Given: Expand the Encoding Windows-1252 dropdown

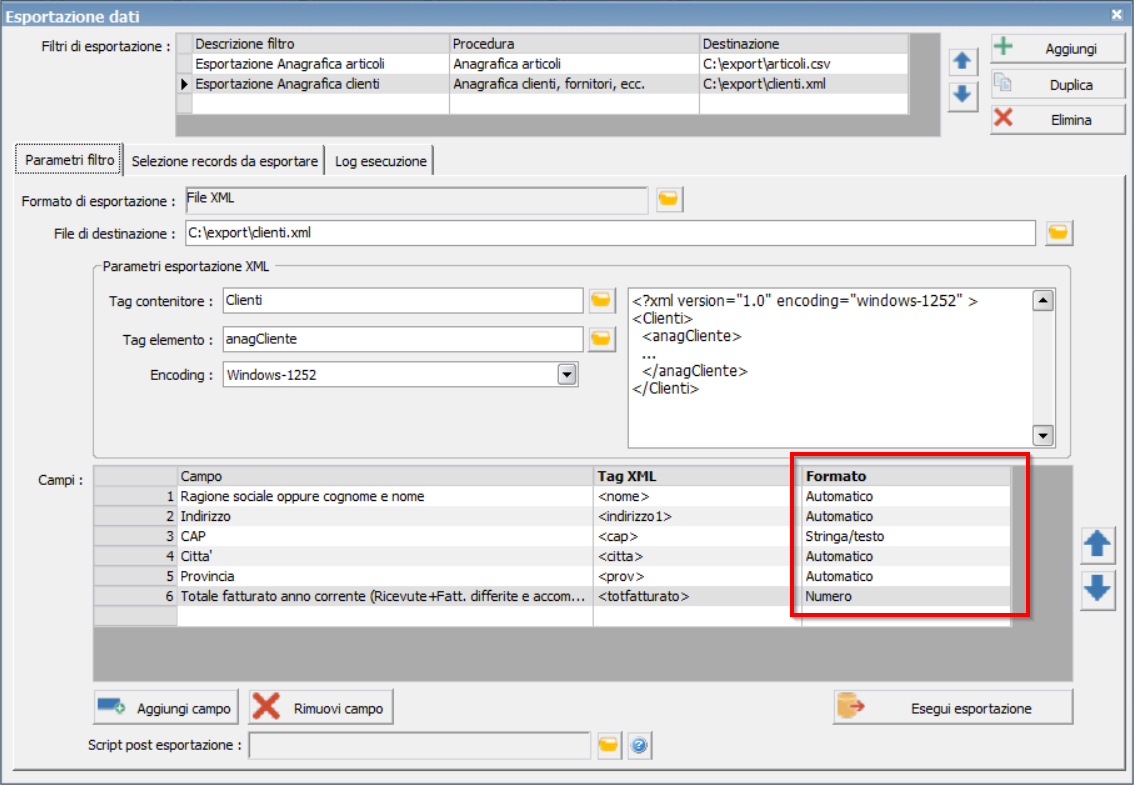Looking at the screenshot, I should point(567,375).
